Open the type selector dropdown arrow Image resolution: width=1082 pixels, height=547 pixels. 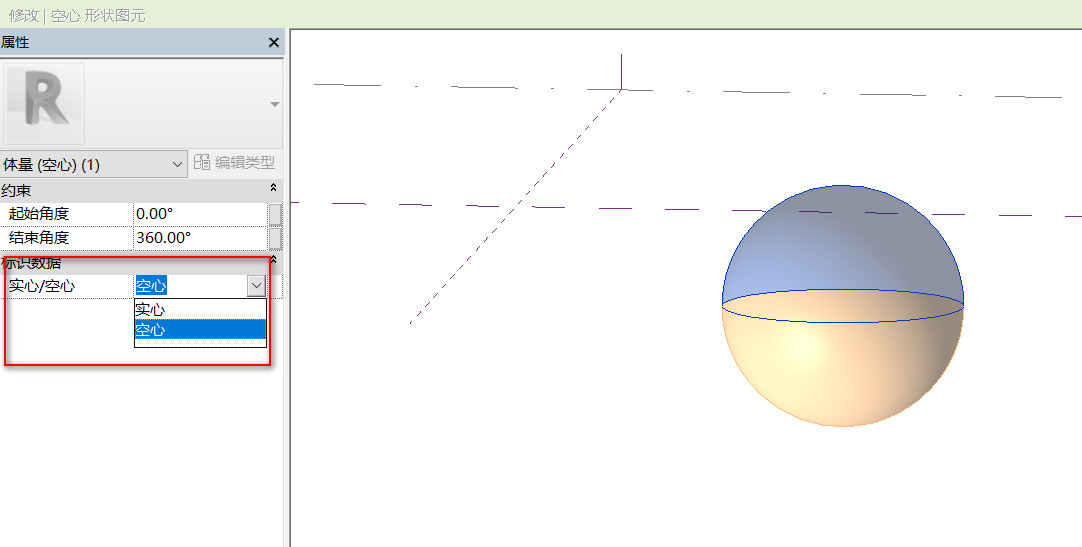click(275, 104)
